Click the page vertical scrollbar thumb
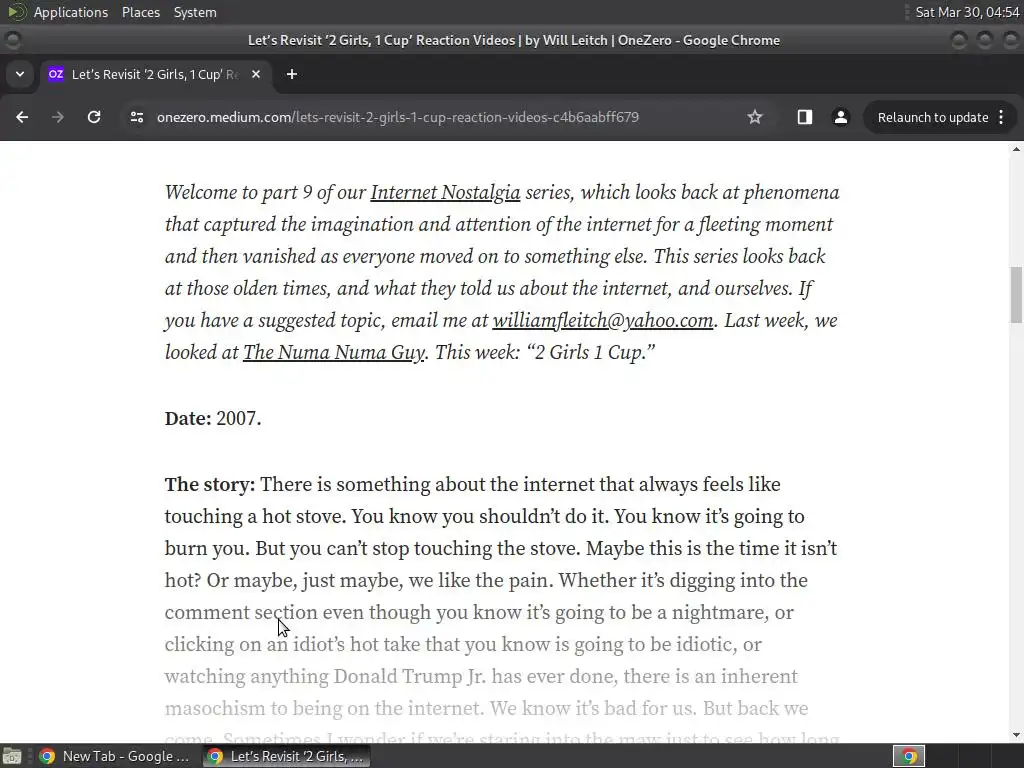1024x768 pixels. (1016, 295)
